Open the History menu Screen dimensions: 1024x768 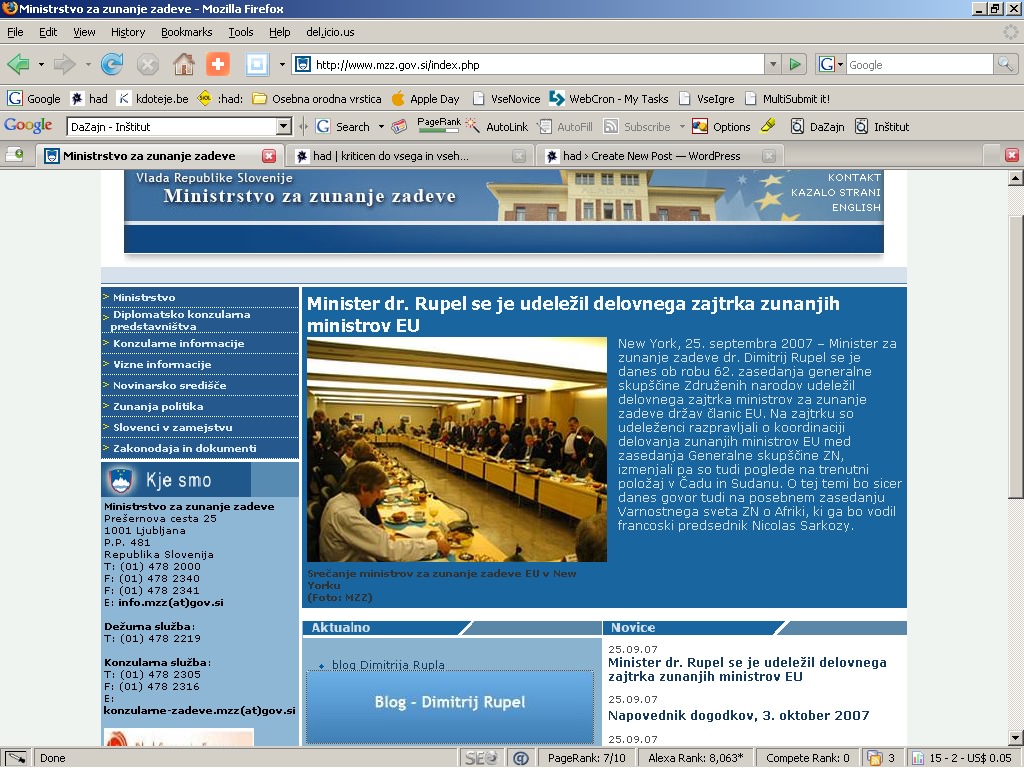coord(128,32)
